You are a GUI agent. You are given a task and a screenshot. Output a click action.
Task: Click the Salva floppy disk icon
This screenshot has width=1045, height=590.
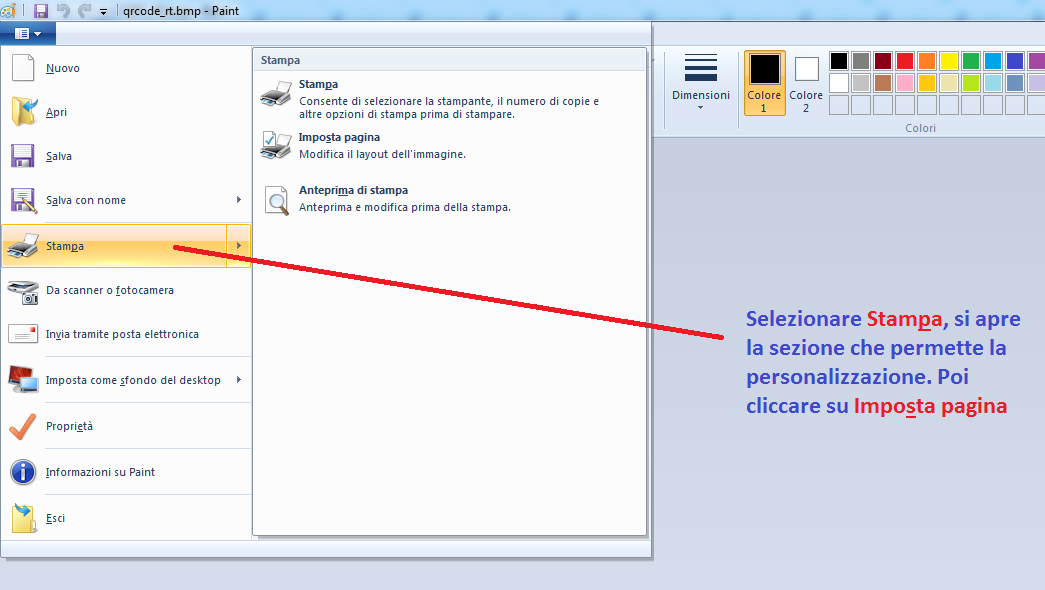point(23,156)
